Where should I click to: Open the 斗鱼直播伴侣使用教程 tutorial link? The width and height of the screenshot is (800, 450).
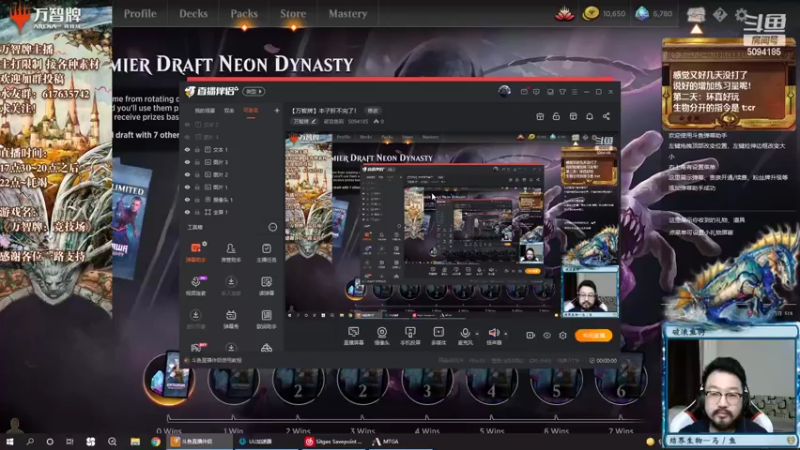(x=216, y=360)
